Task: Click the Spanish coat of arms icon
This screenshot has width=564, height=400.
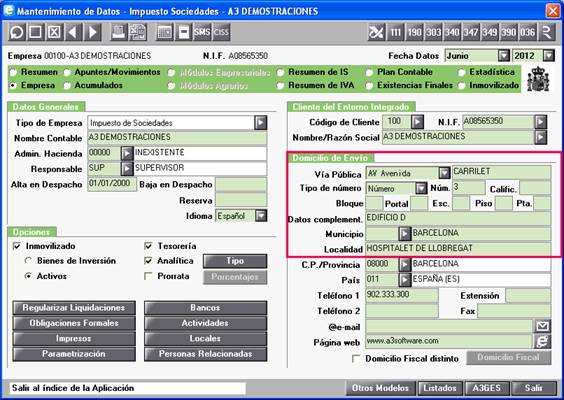Action: click(538, 79)
